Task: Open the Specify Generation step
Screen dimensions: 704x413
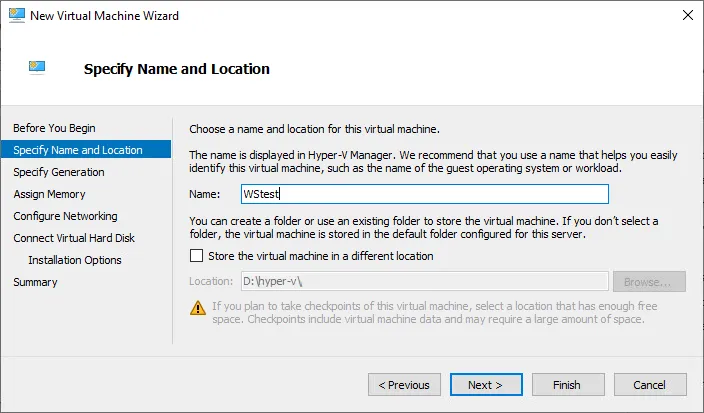Action: (58, 172)
